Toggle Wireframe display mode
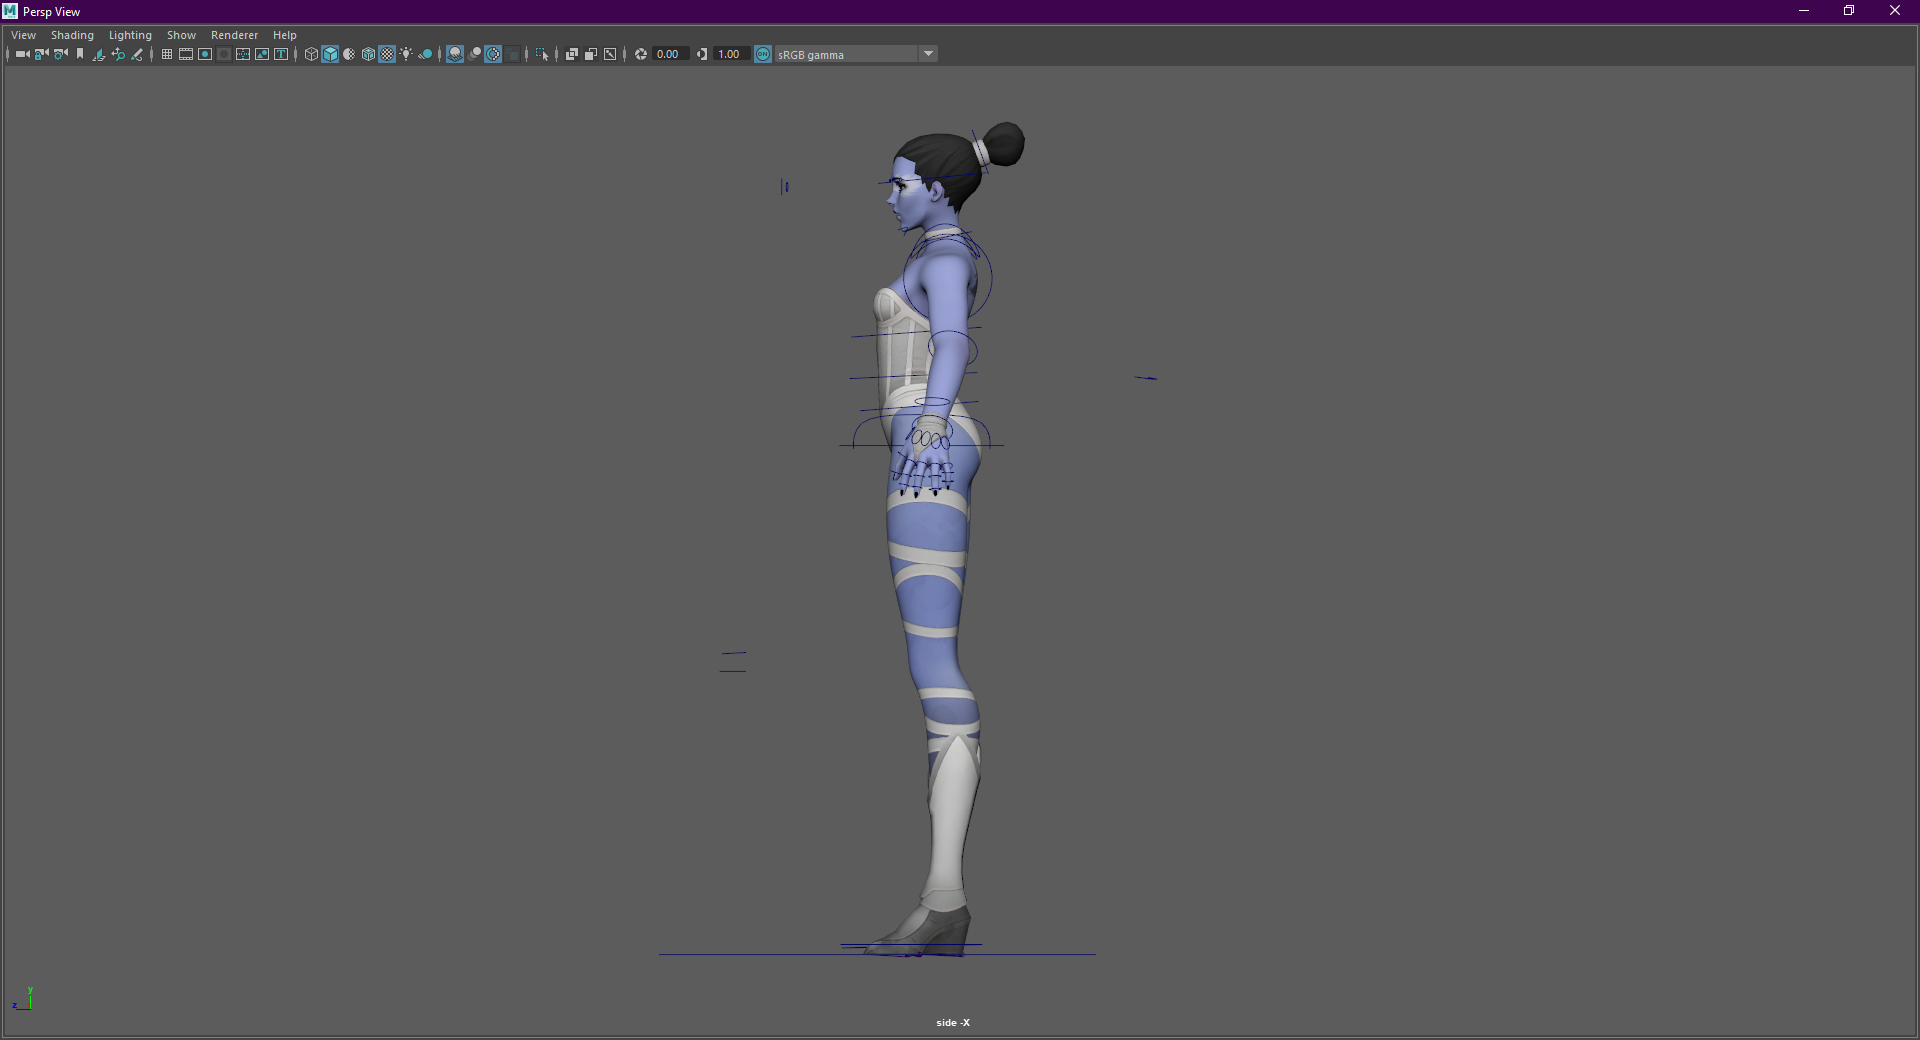Image resolution: width=1920 pixels, height=1040 pixels. 311,54
